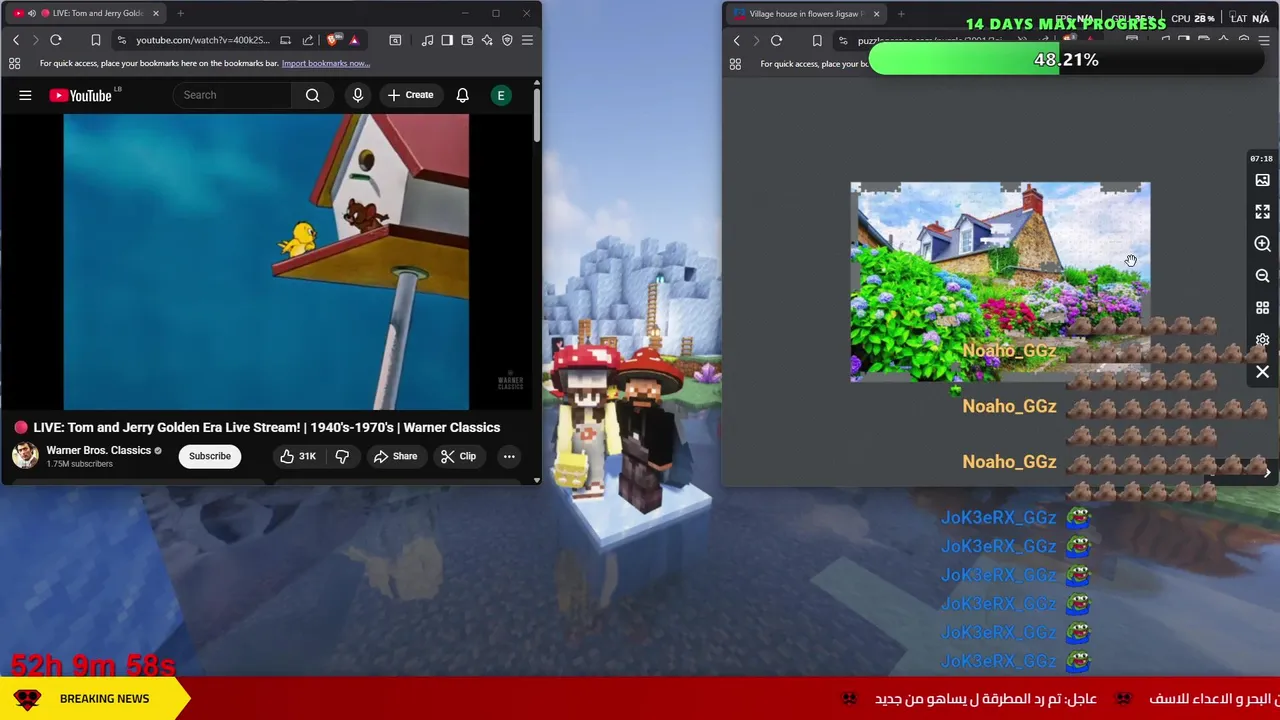Click the Tom and Jerry video player
This screenshot has width=1280, height=720.
point(266,262)
